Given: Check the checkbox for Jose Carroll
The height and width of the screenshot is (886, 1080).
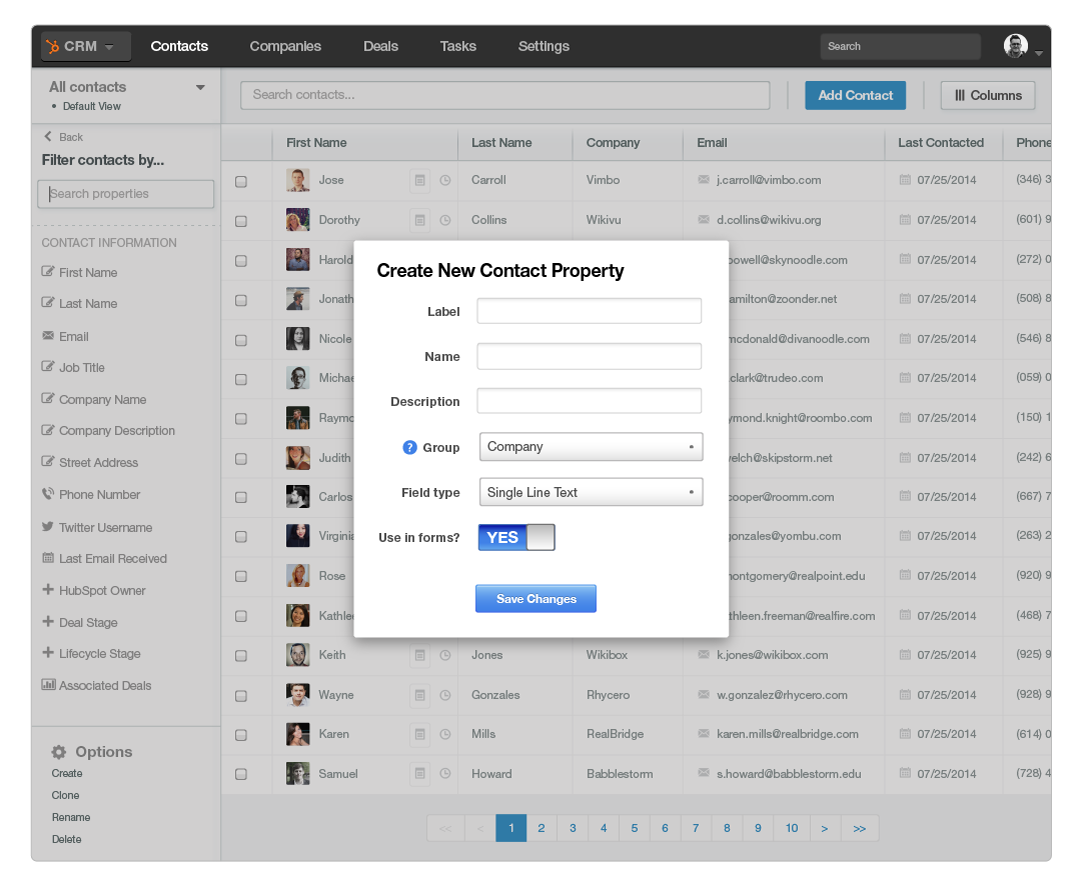Looking at the screenshot, I should coord(241,182).
